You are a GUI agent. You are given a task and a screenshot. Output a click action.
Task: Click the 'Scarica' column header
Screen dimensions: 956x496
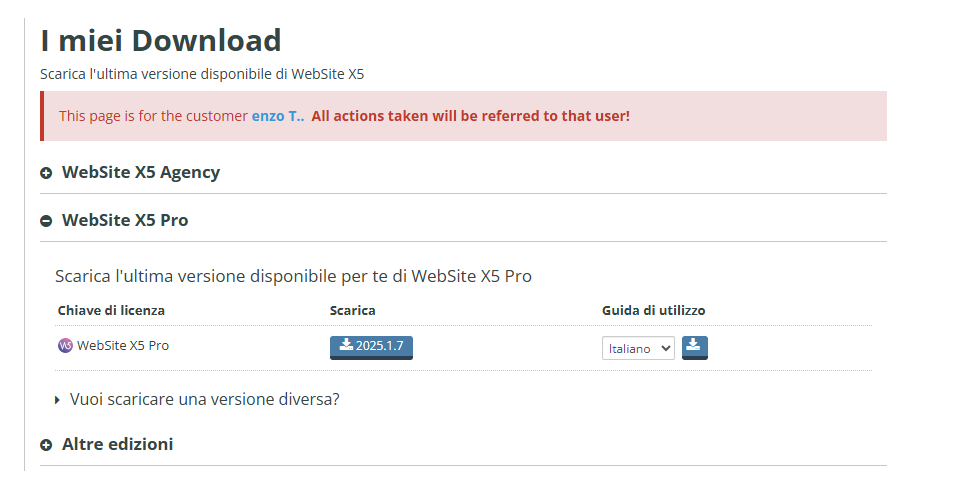352,310
